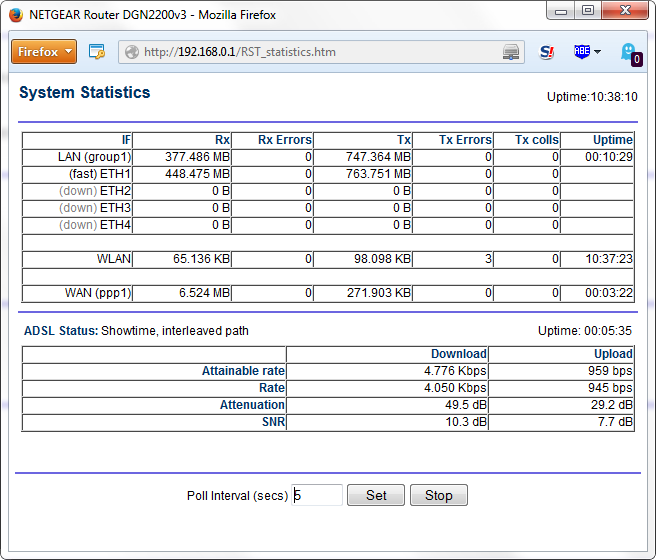The height and width of the screenshot is (560, 656).
Task: Close the router statistics window
Action: [x=624, y=11]
